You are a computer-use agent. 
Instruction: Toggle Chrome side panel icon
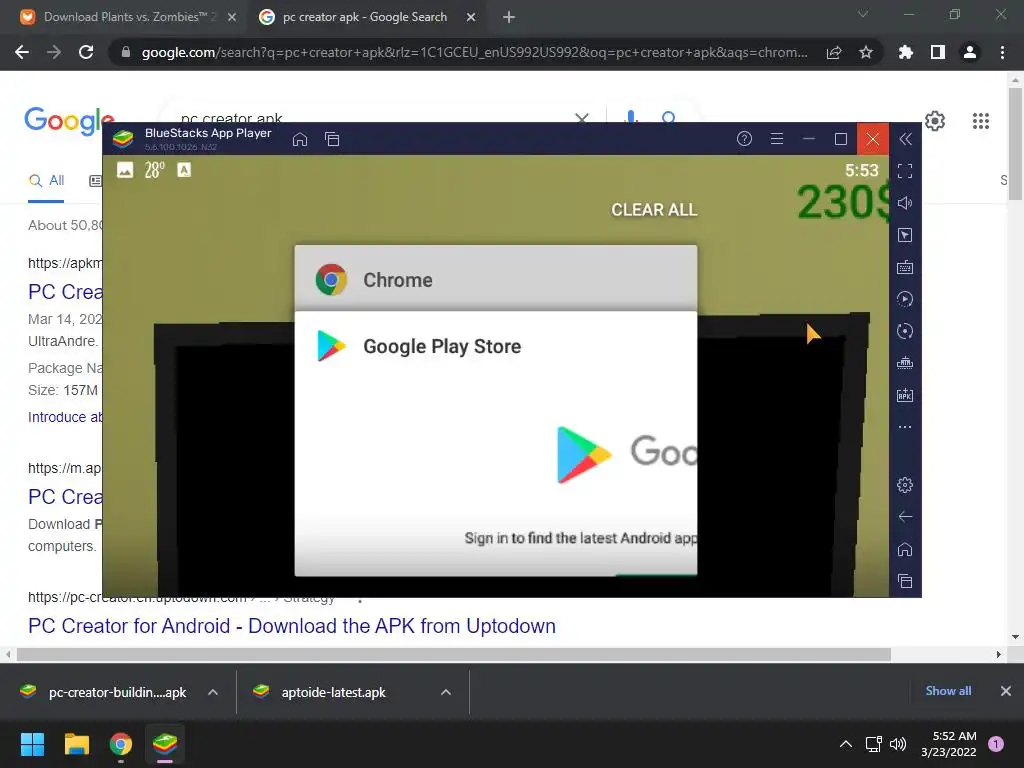coord(938,52)
